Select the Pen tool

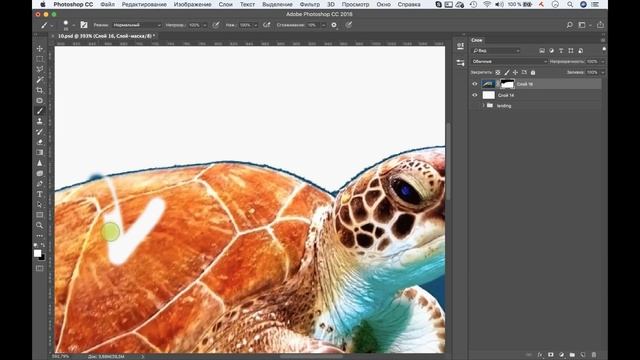(40, 184)
